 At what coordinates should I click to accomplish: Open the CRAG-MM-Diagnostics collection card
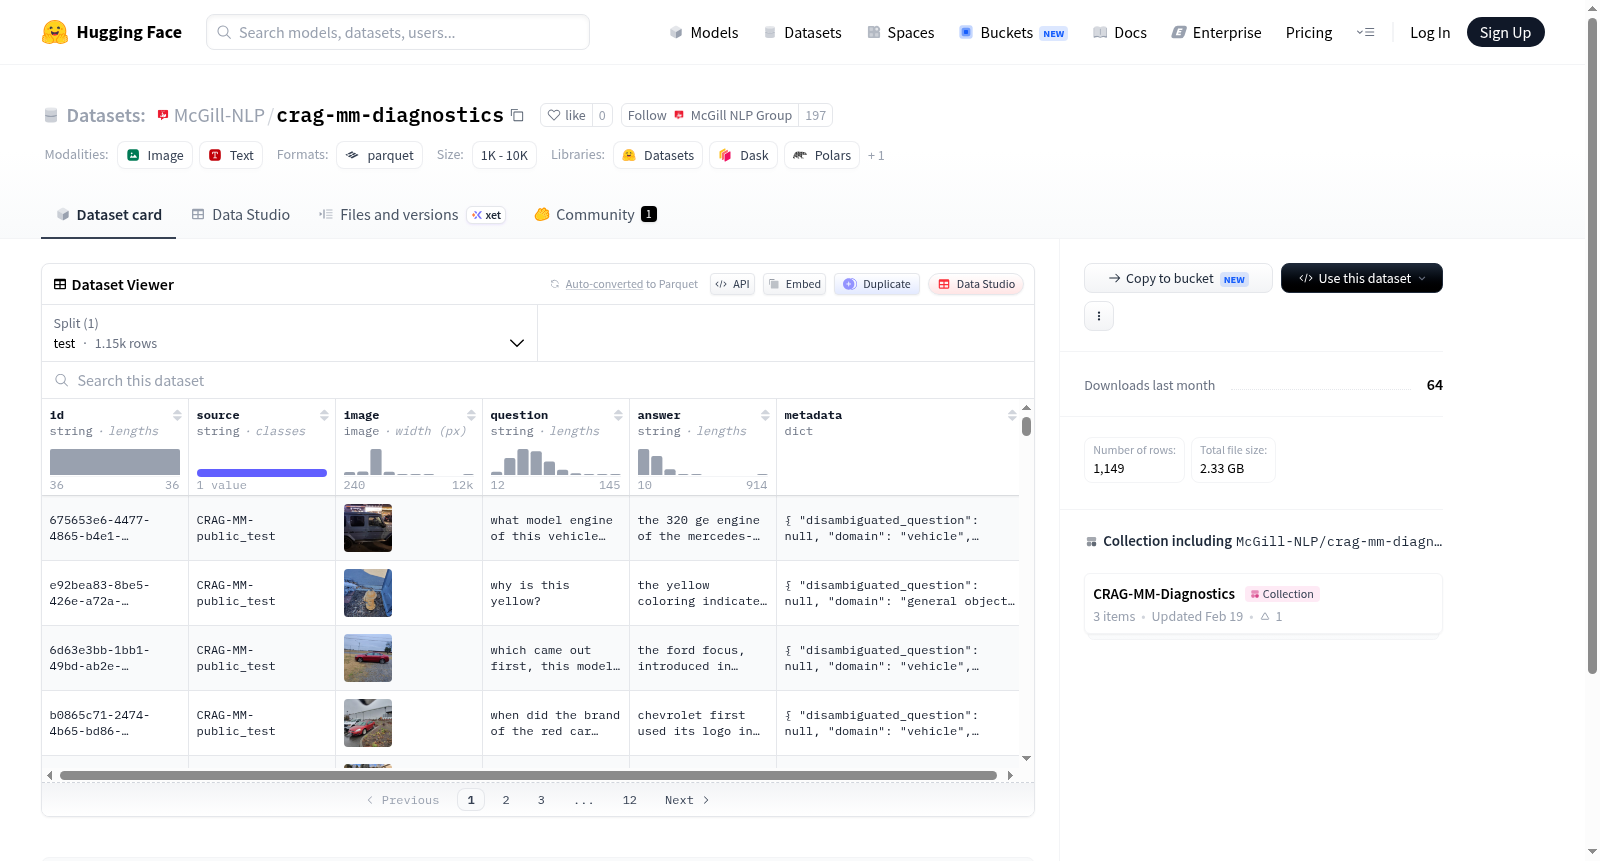[1263, 604]
